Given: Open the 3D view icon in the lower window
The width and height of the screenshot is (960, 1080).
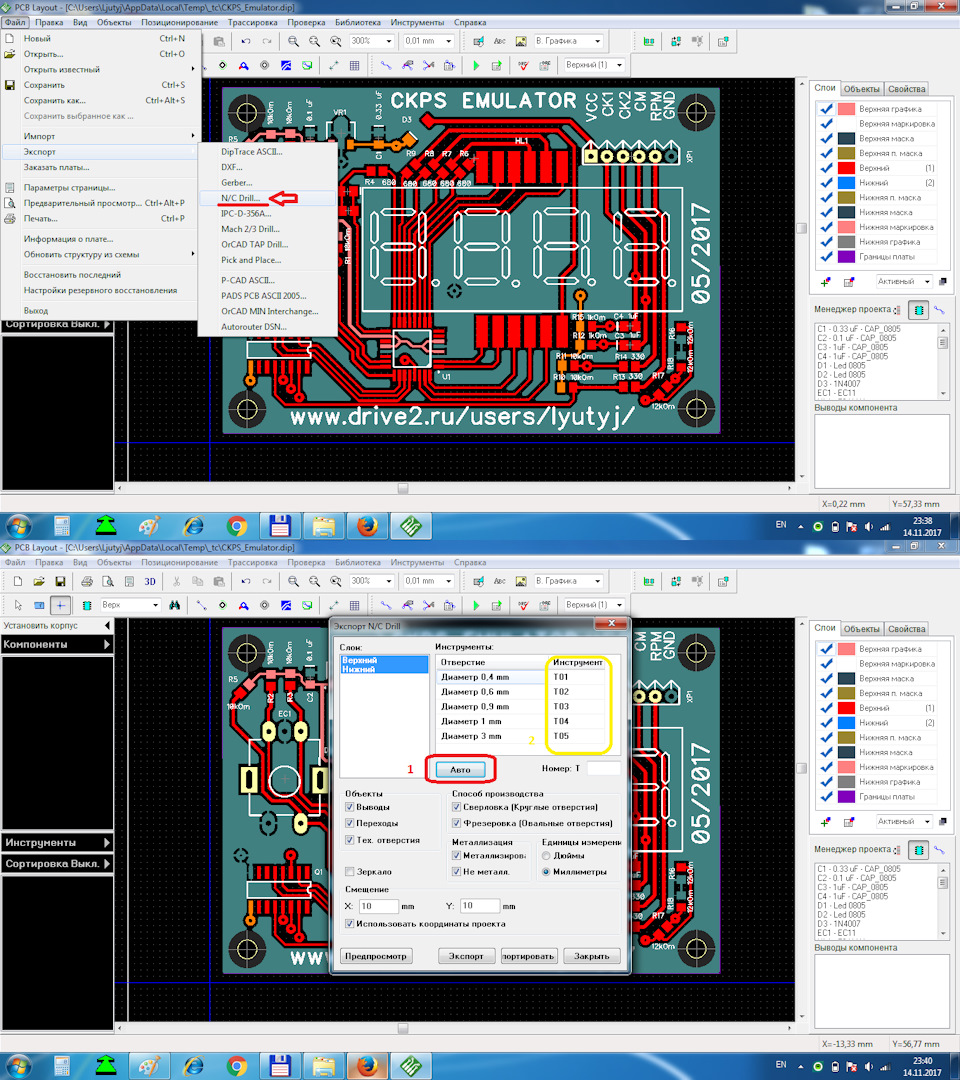Looking at the screenshot, I should click(150, 581).
